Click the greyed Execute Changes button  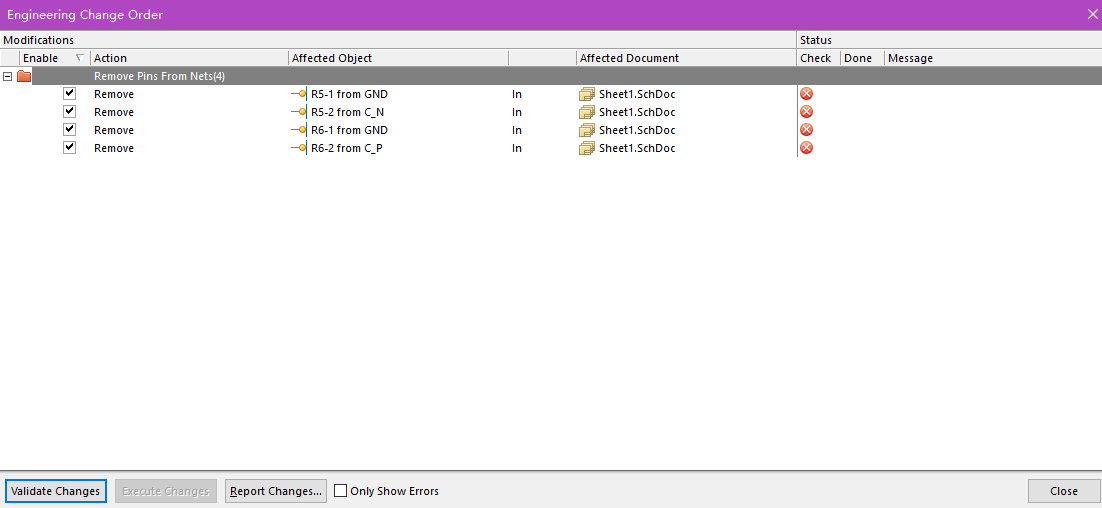[x=166, y=490]
